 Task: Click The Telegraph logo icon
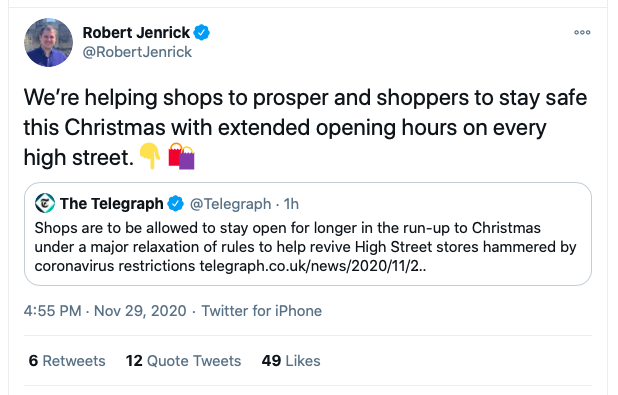point(45,203)
